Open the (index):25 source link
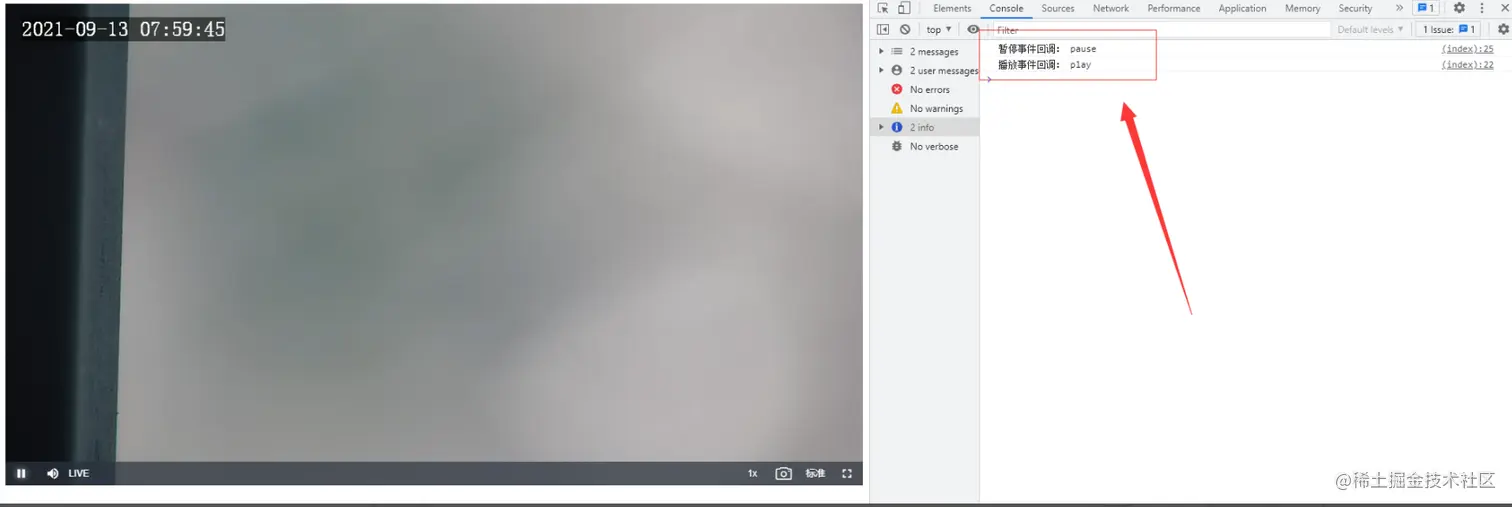Screen dimensions: 1512x507 click(x=1467, y=49)
